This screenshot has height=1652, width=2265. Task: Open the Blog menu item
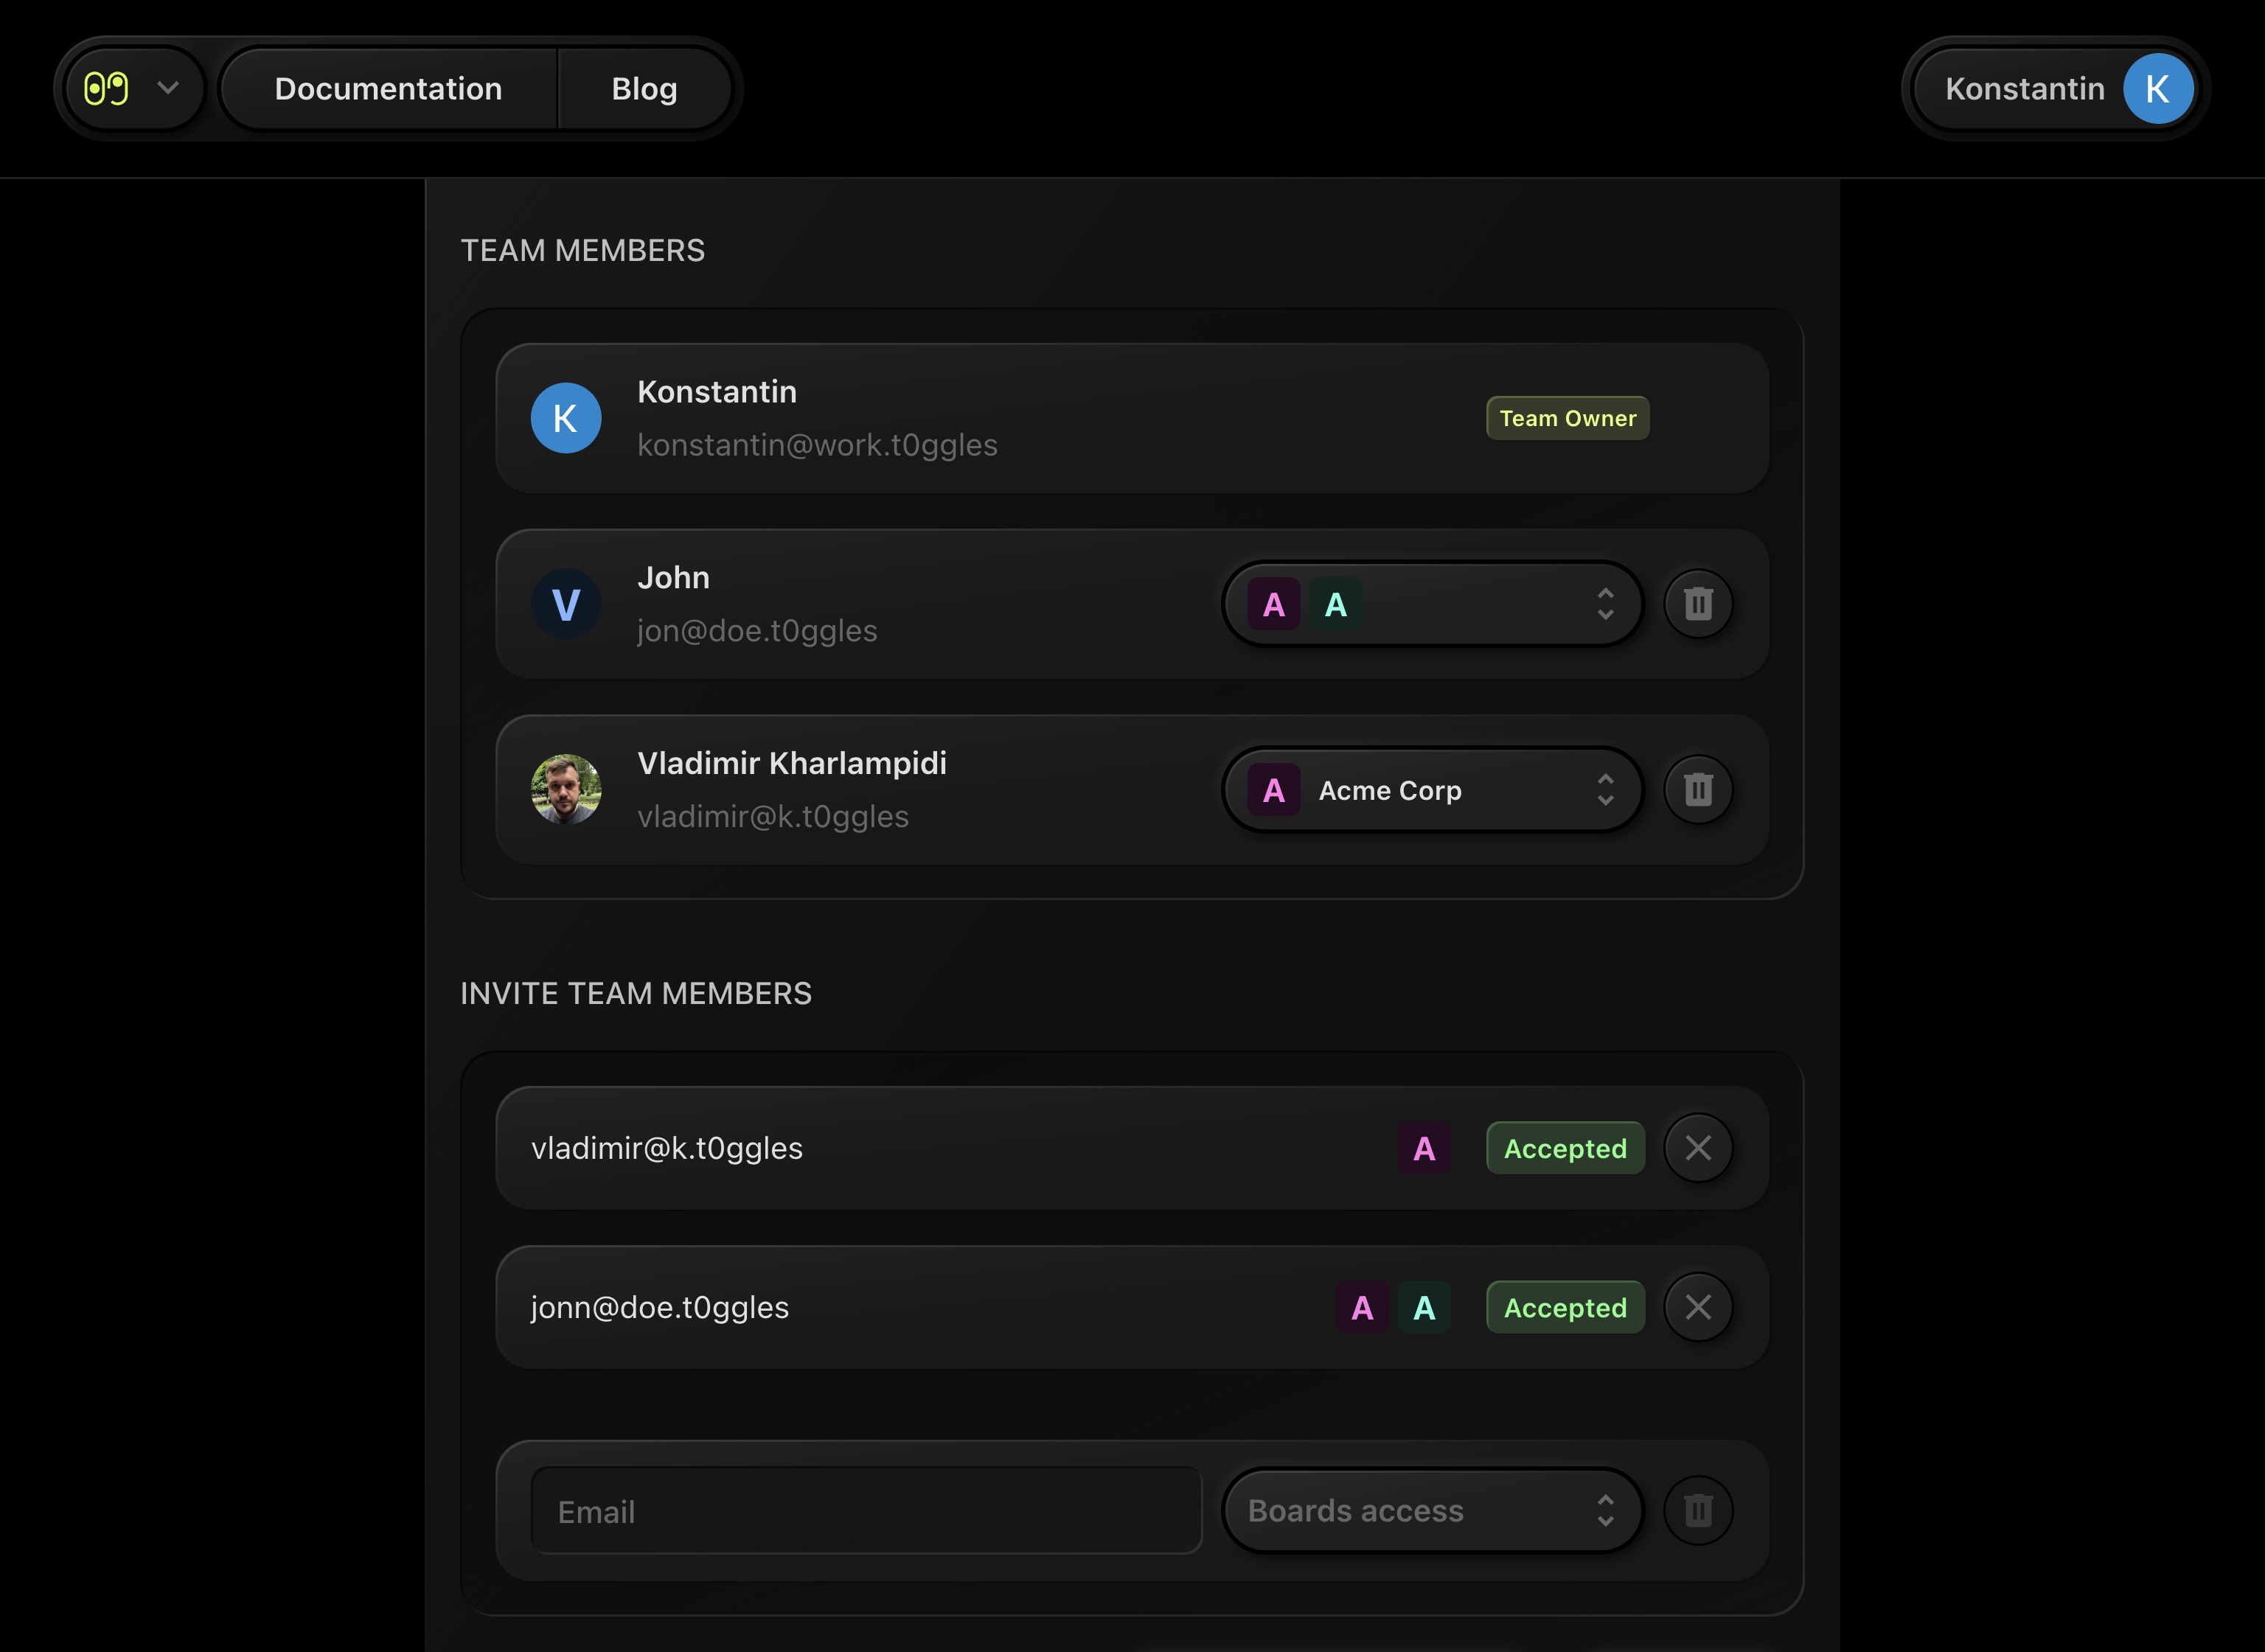(644, 89)
